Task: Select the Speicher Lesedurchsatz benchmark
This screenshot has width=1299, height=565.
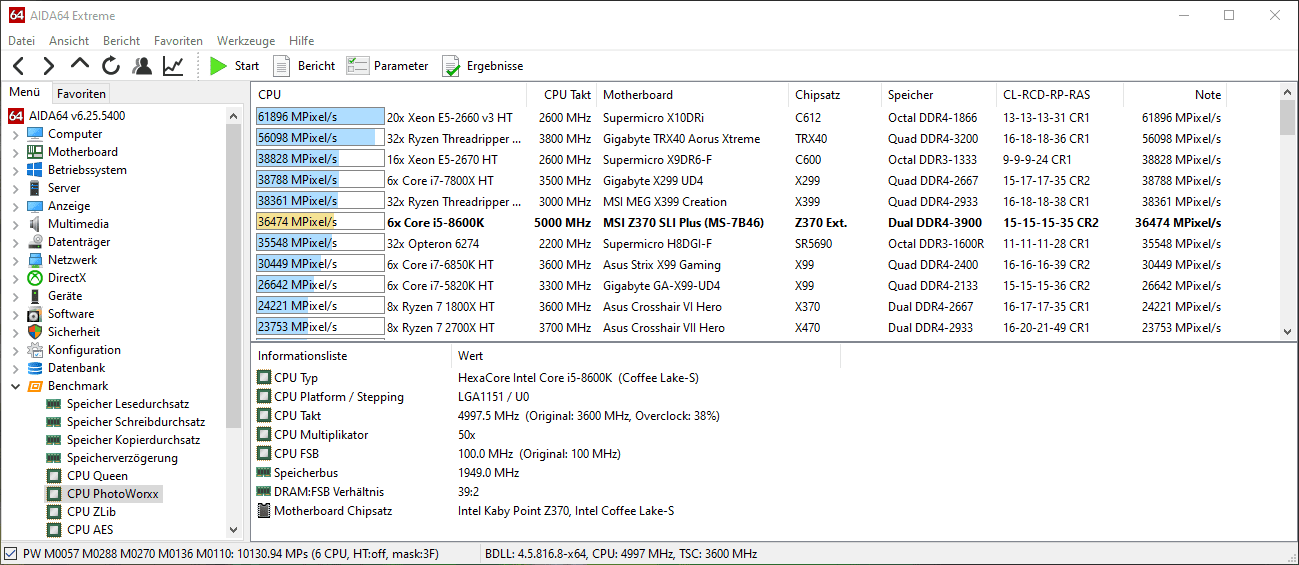Action: pyautogui.click(x=128, y=404)
